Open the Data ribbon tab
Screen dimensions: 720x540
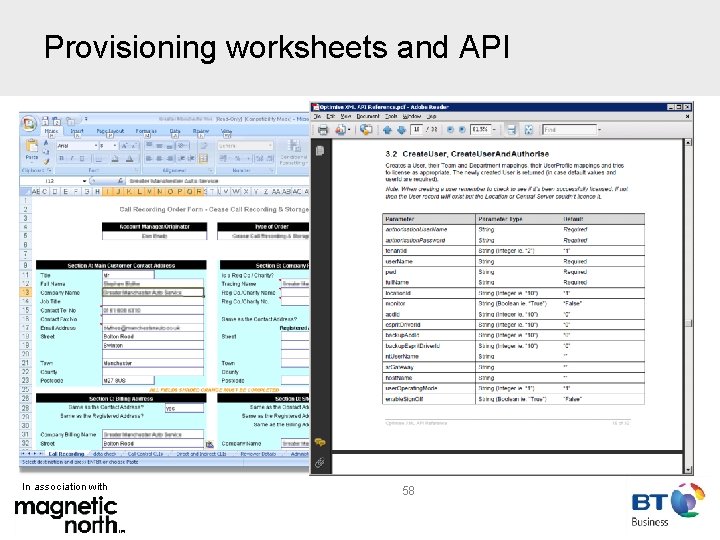click(175, 131)
